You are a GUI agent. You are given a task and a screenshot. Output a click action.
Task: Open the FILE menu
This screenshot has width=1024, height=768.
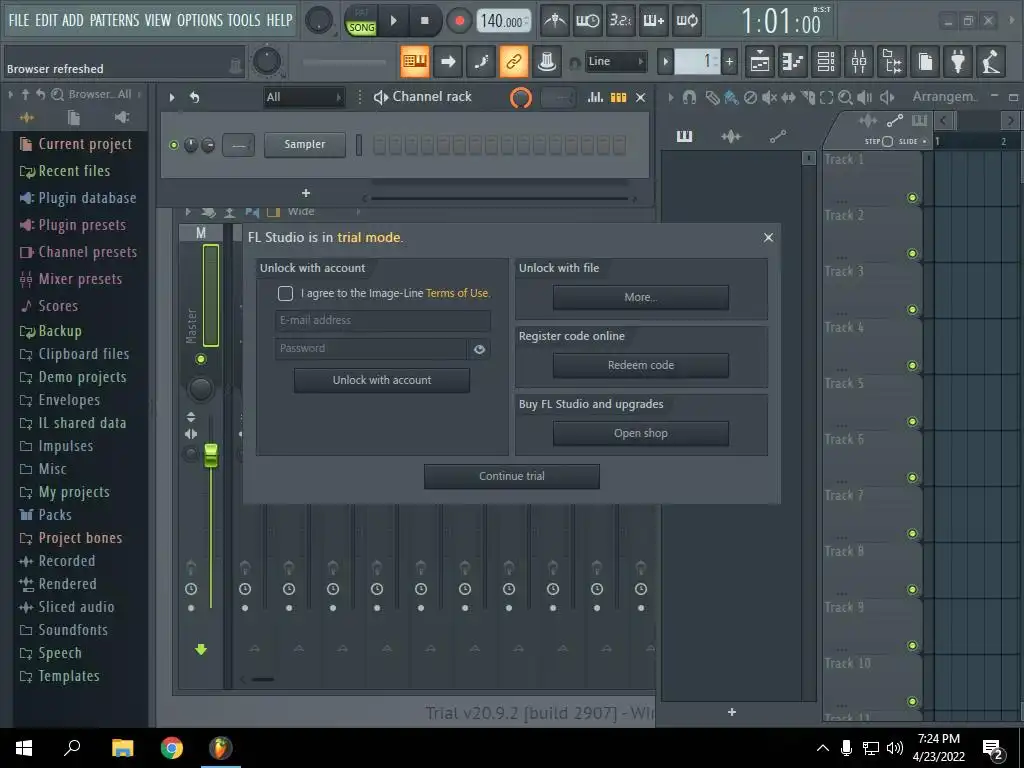[18, 20]
